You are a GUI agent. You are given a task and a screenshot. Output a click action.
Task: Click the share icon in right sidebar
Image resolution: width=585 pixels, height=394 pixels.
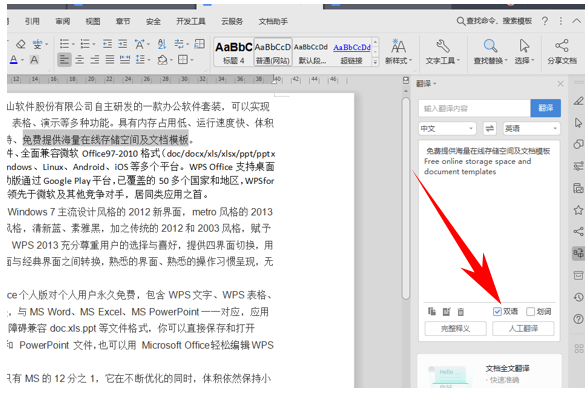pos(578,232)
